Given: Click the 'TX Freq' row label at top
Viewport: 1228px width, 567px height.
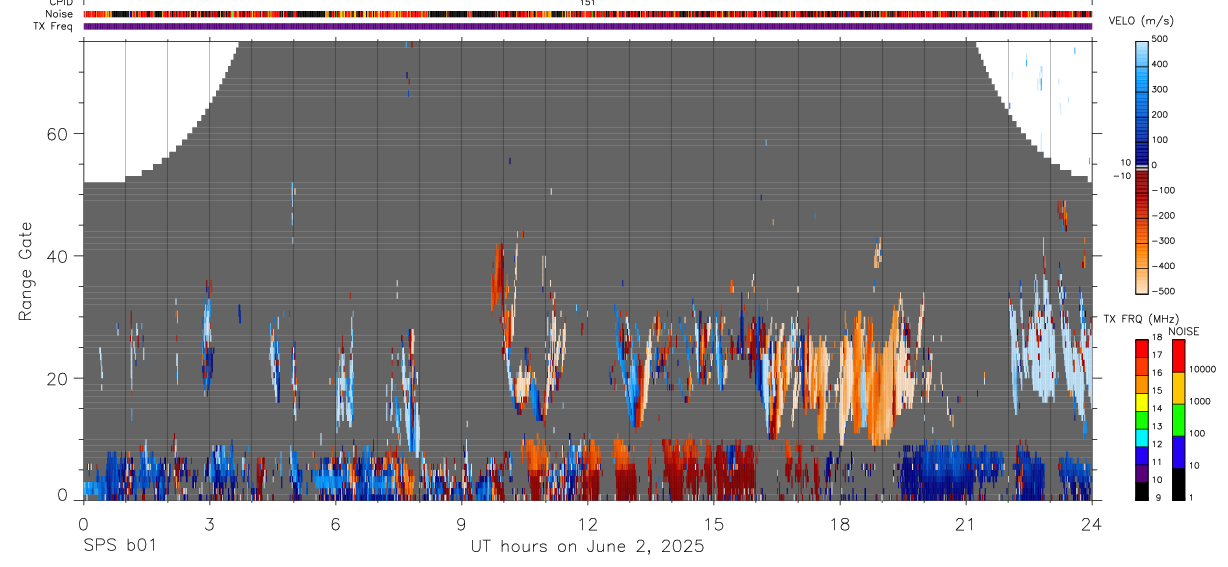Looking at the screenshot, I should [x=54, y=26].
